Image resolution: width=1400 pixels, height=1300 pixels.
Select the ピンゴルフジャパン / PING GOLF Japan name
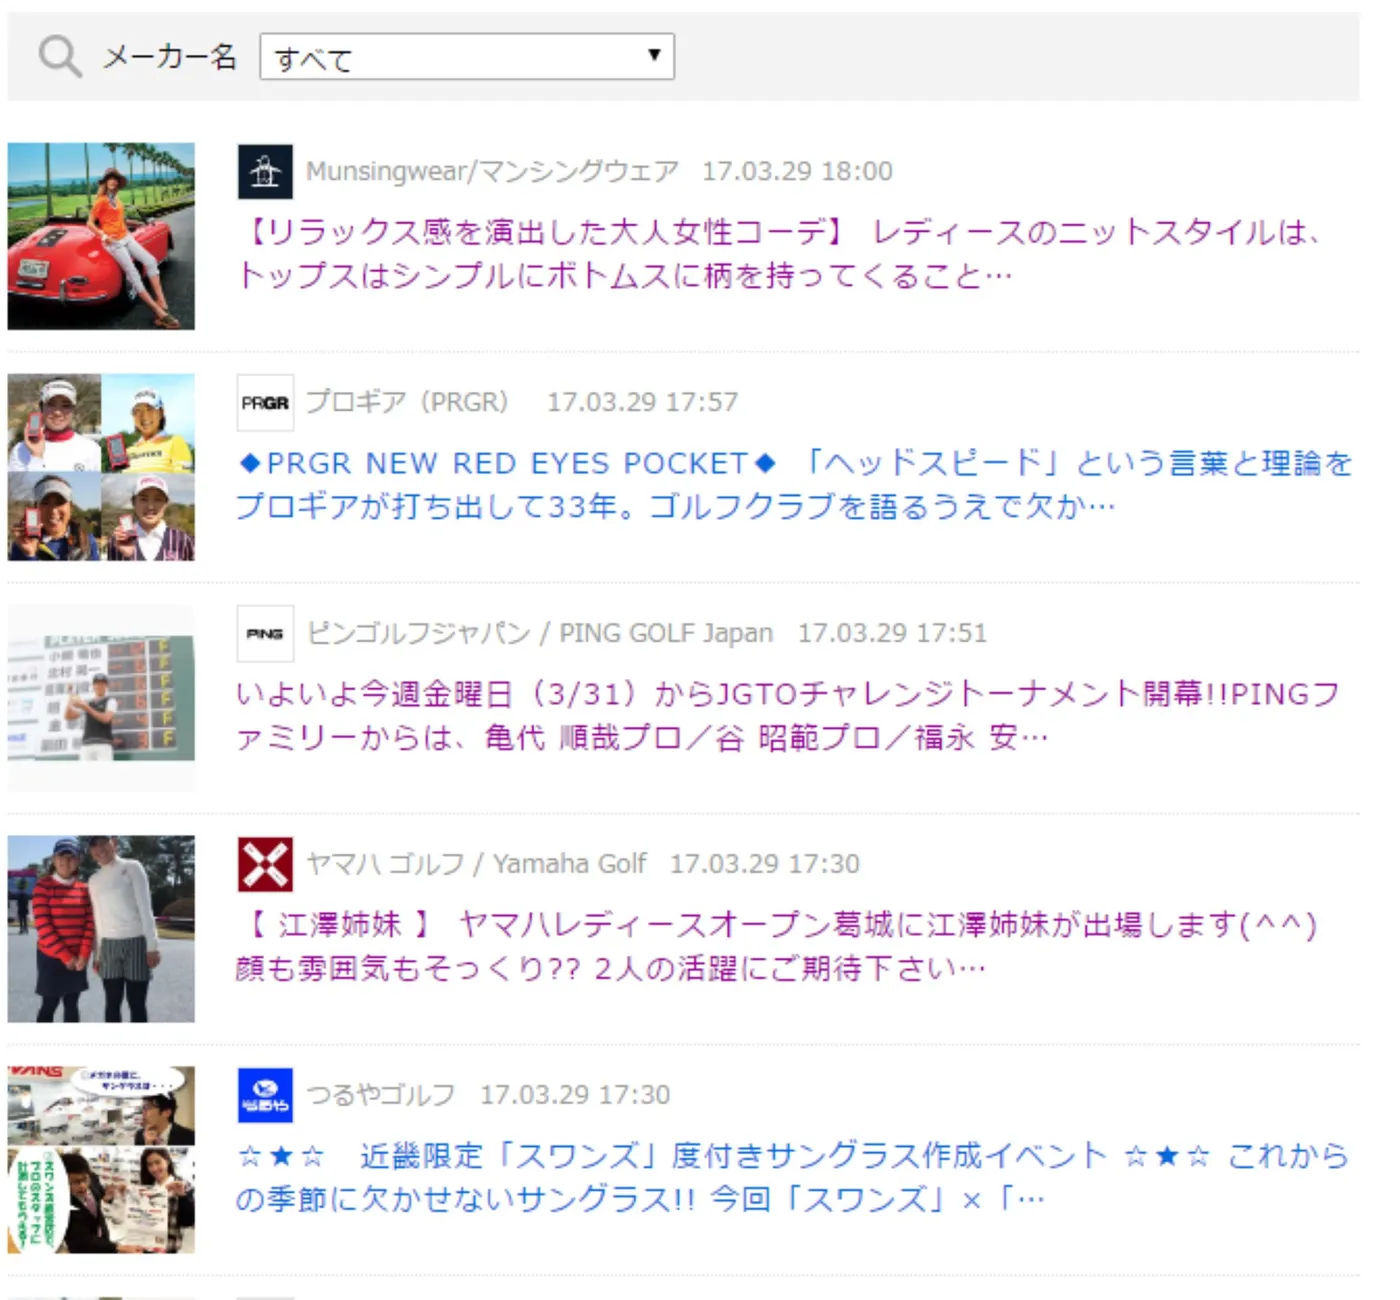(540, 634)
